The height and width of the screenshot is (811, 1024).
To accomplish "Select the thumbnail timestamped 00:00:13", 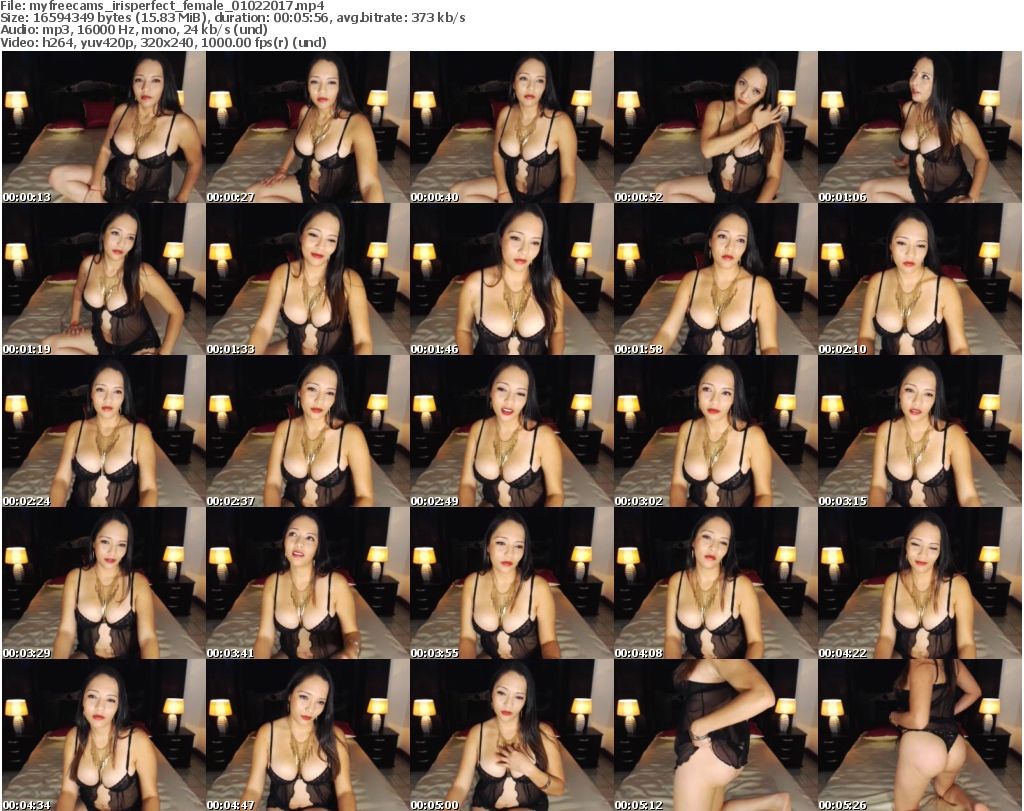I will (103, 127).
